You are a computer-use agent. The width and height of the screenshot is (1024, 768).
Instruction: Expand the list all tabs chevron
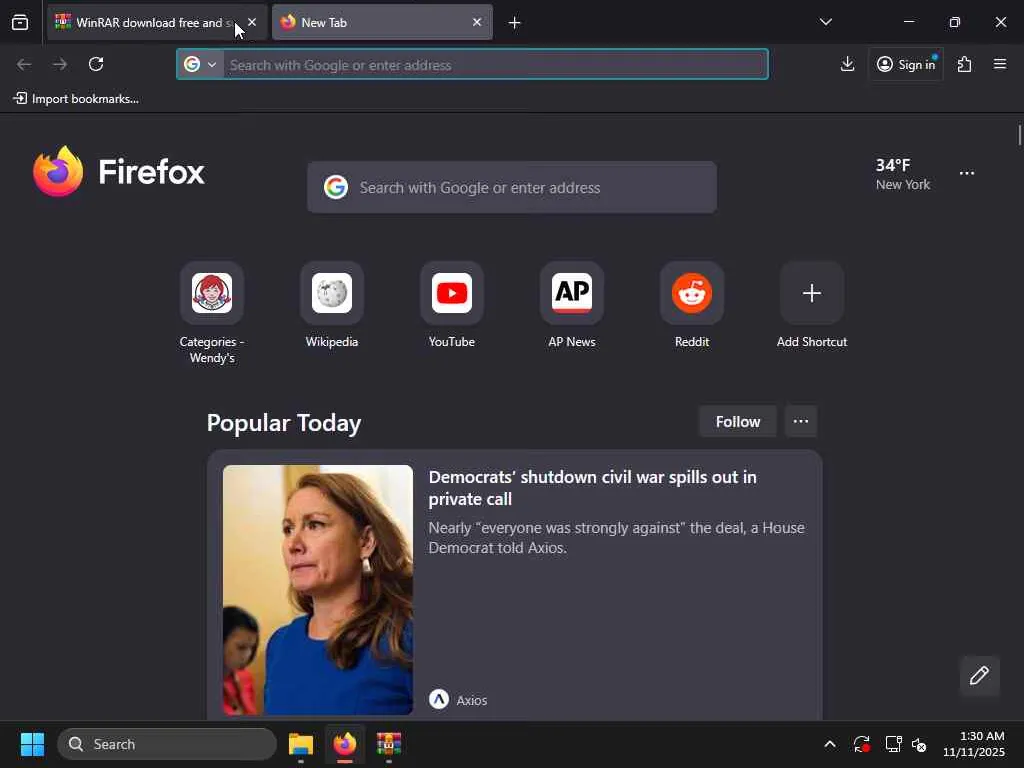(825, 22)
